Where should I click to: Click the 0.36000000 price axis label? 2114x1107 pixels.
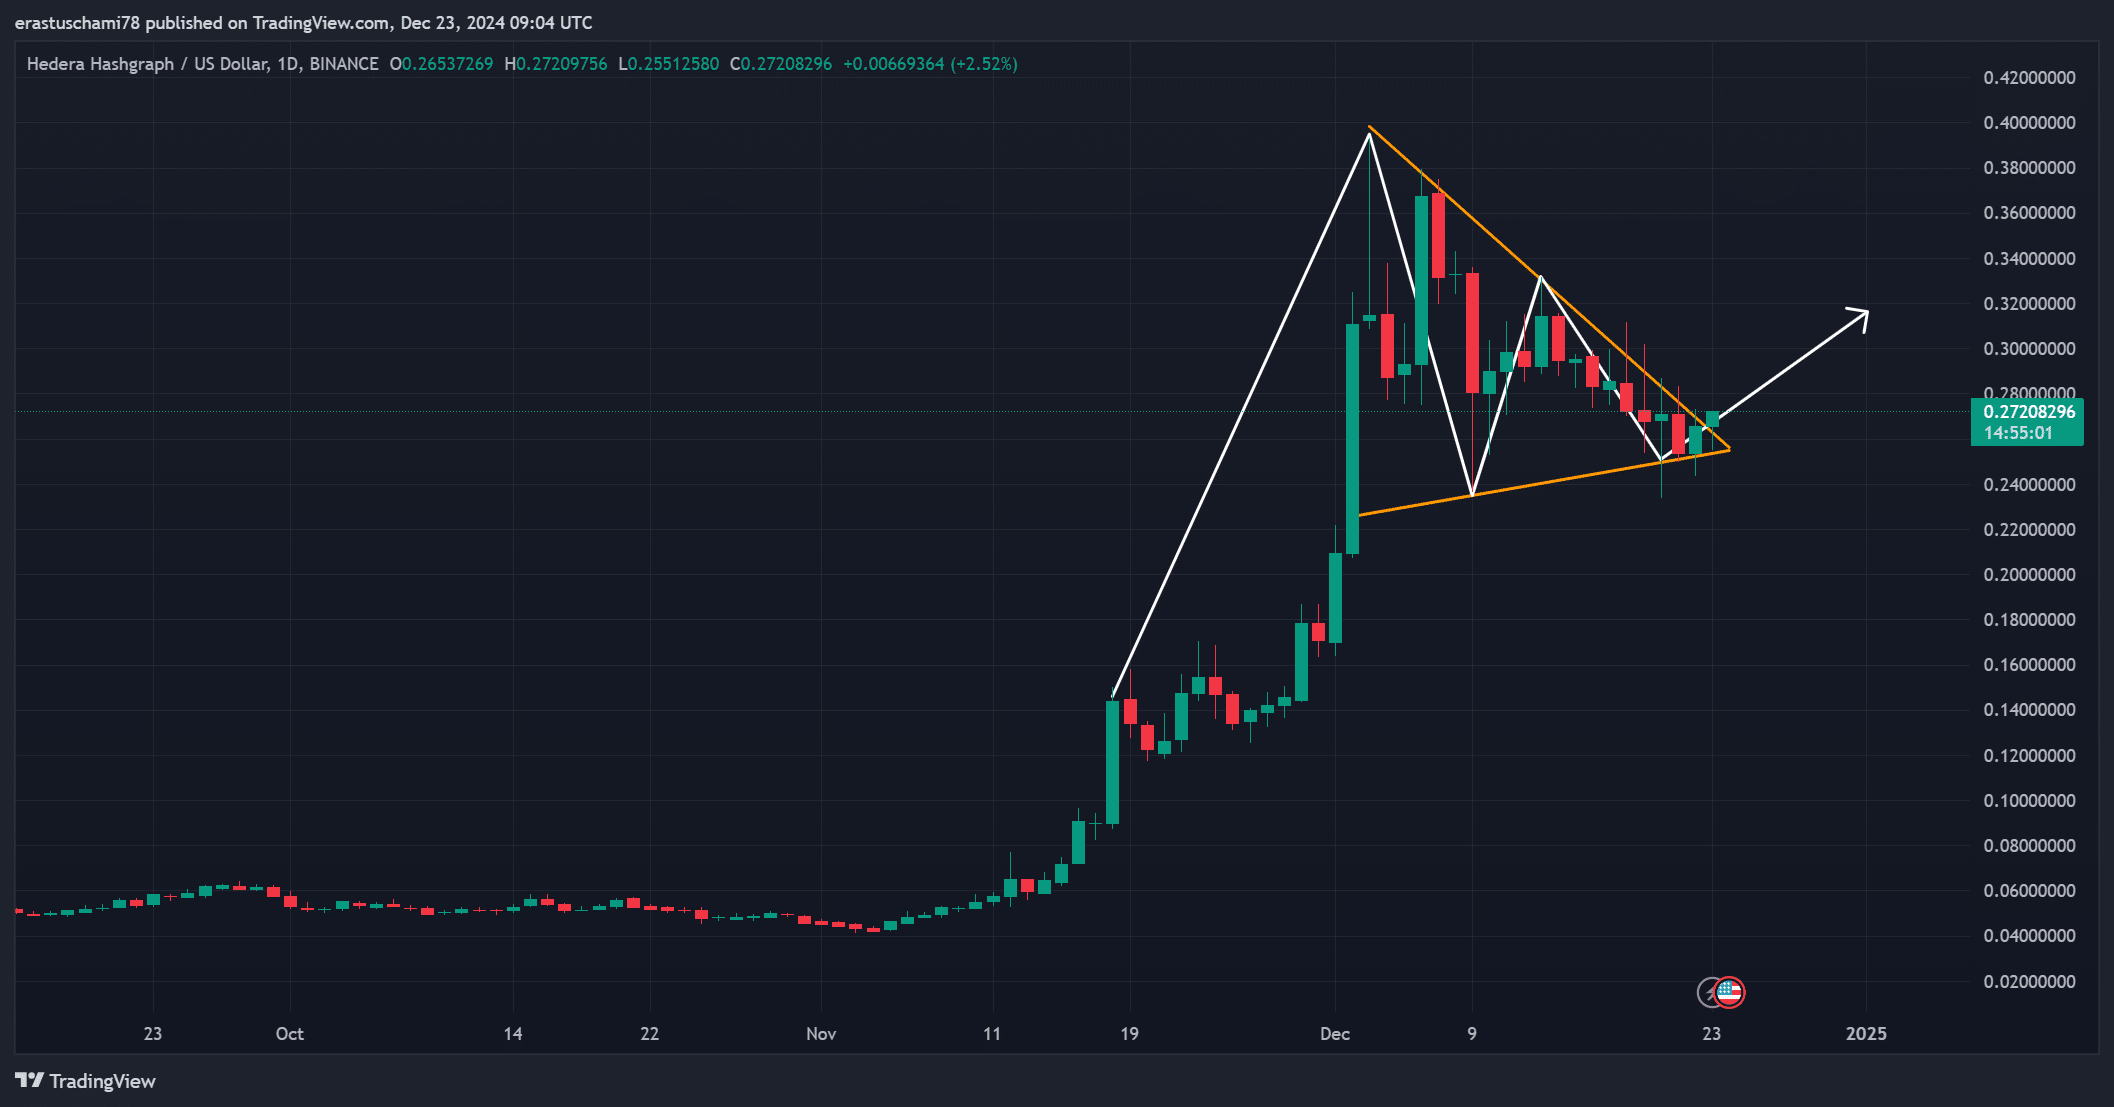click(2030, 213)
